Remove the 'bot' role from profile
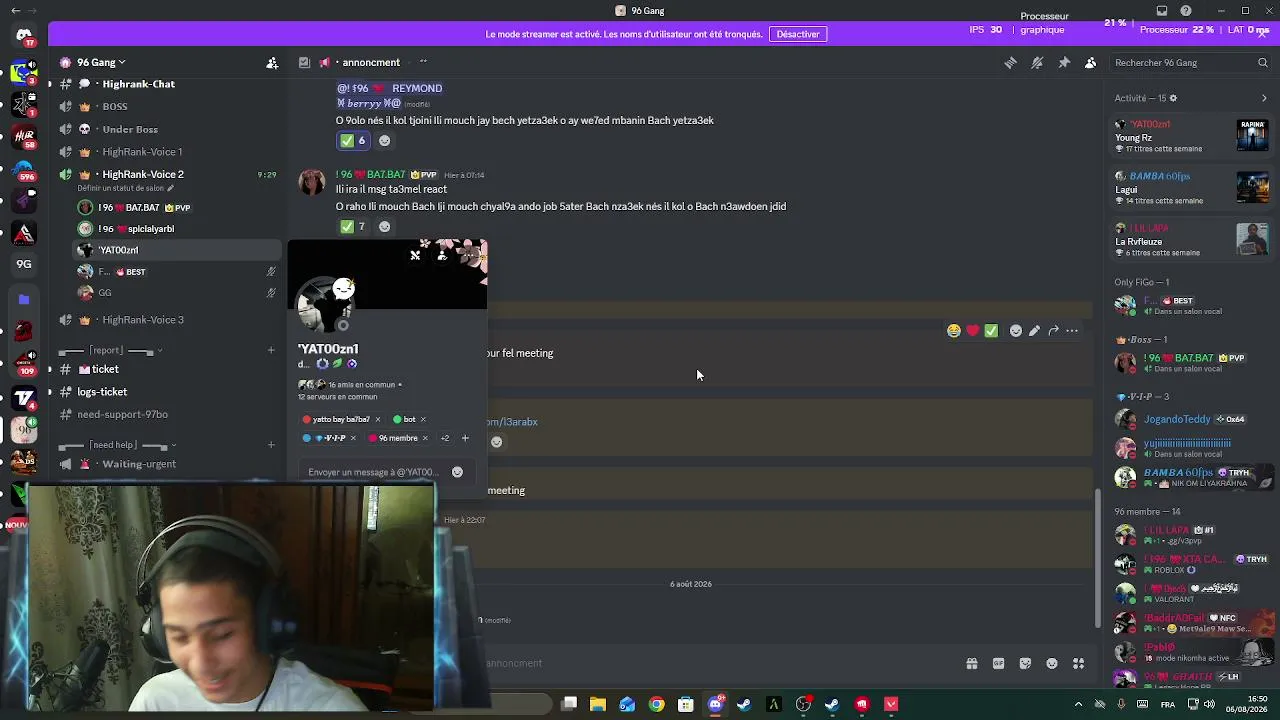Image resolution: width=1280 pixels, height=720 pixels. click(423, 419)
